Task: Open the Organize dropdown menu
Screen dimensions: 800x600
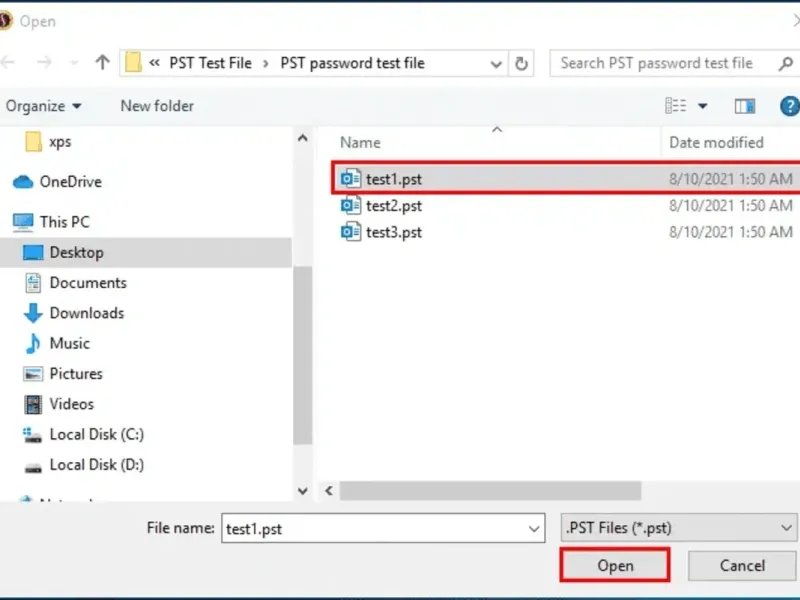Action: (x=44, y=106)
